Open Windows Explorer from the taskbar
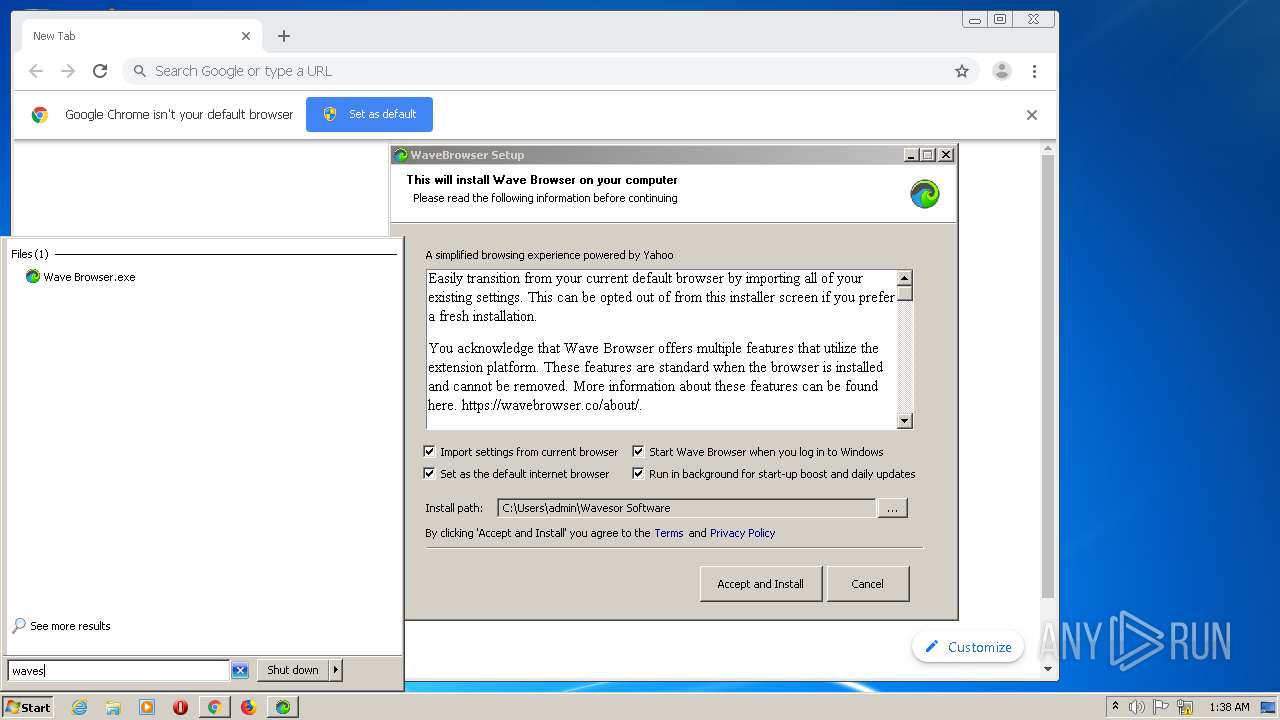This screenshot has height=720, width=1280. pyautogui.click(x=113, y=707)
